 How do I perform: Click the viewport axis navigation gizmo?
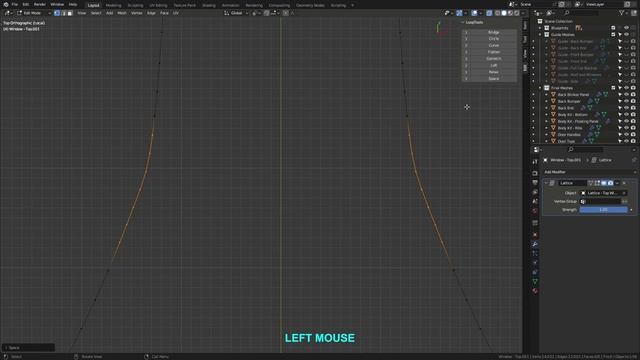click(441, 29)
